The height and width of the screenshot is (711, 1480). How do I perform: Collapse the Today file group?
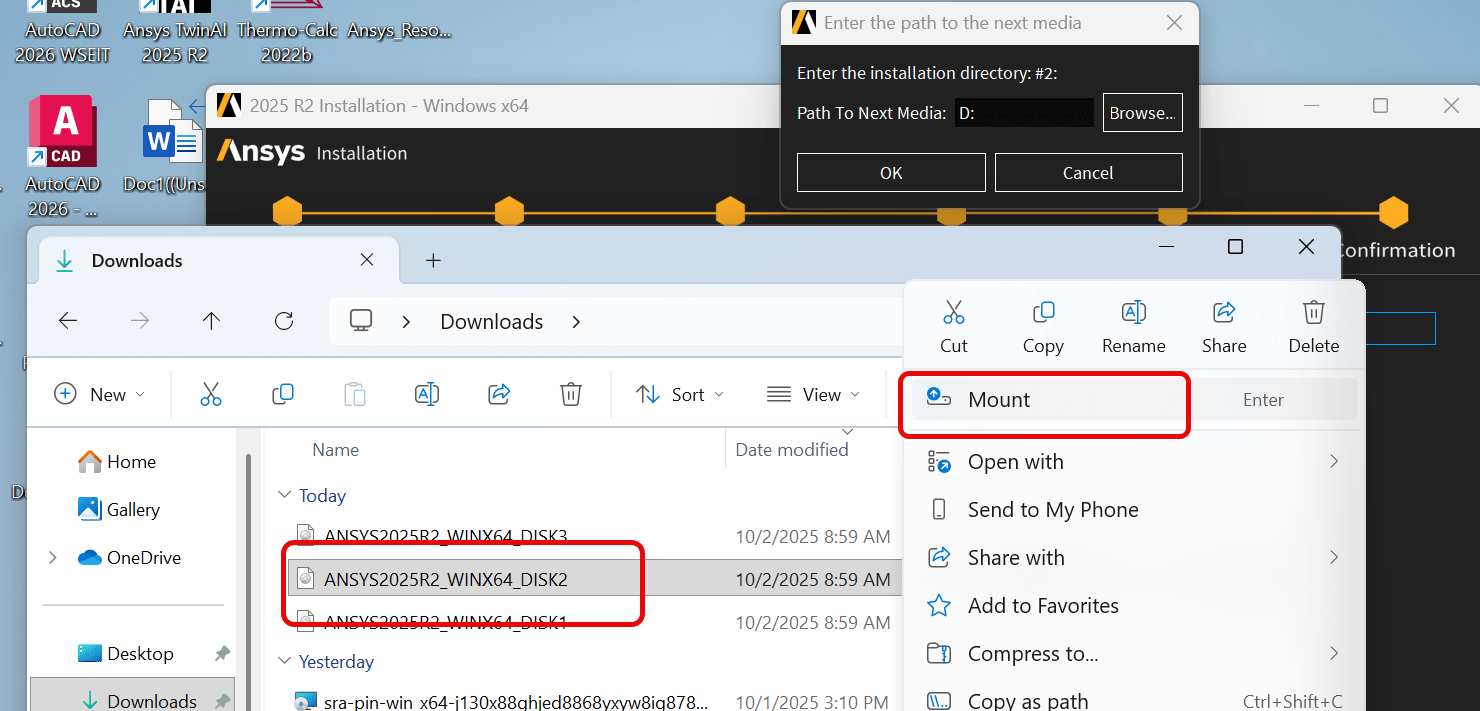tap(285, 496)
